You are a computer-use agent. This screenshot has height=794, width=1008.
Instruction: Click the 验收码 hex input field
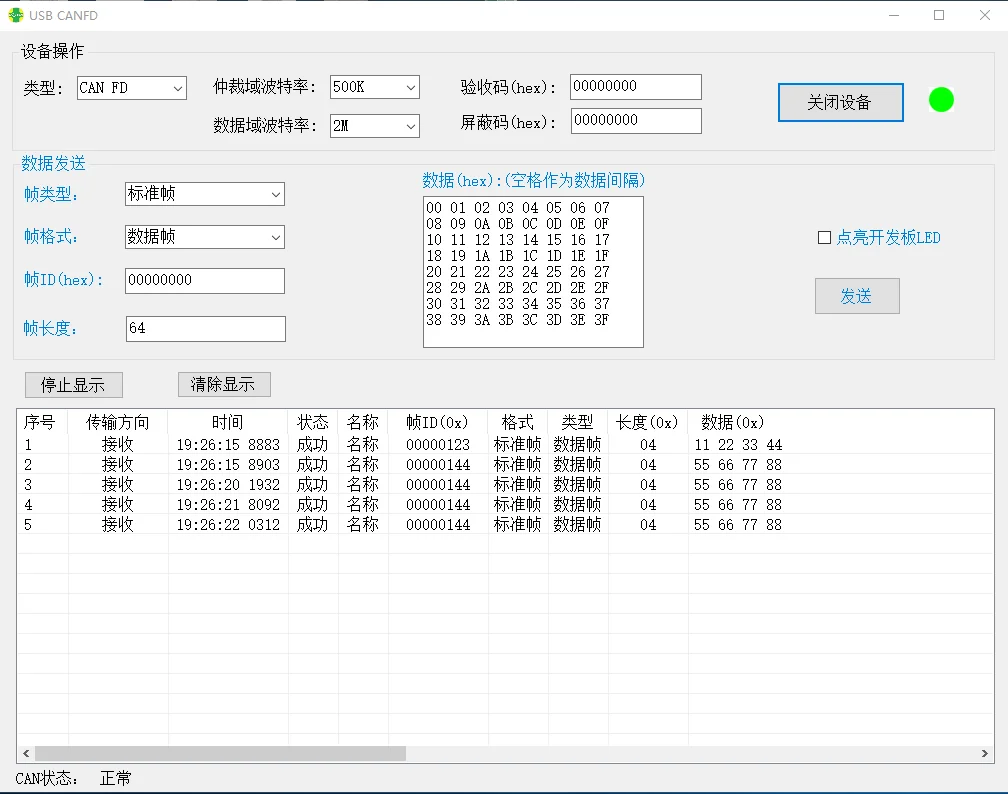click(635, 87)
